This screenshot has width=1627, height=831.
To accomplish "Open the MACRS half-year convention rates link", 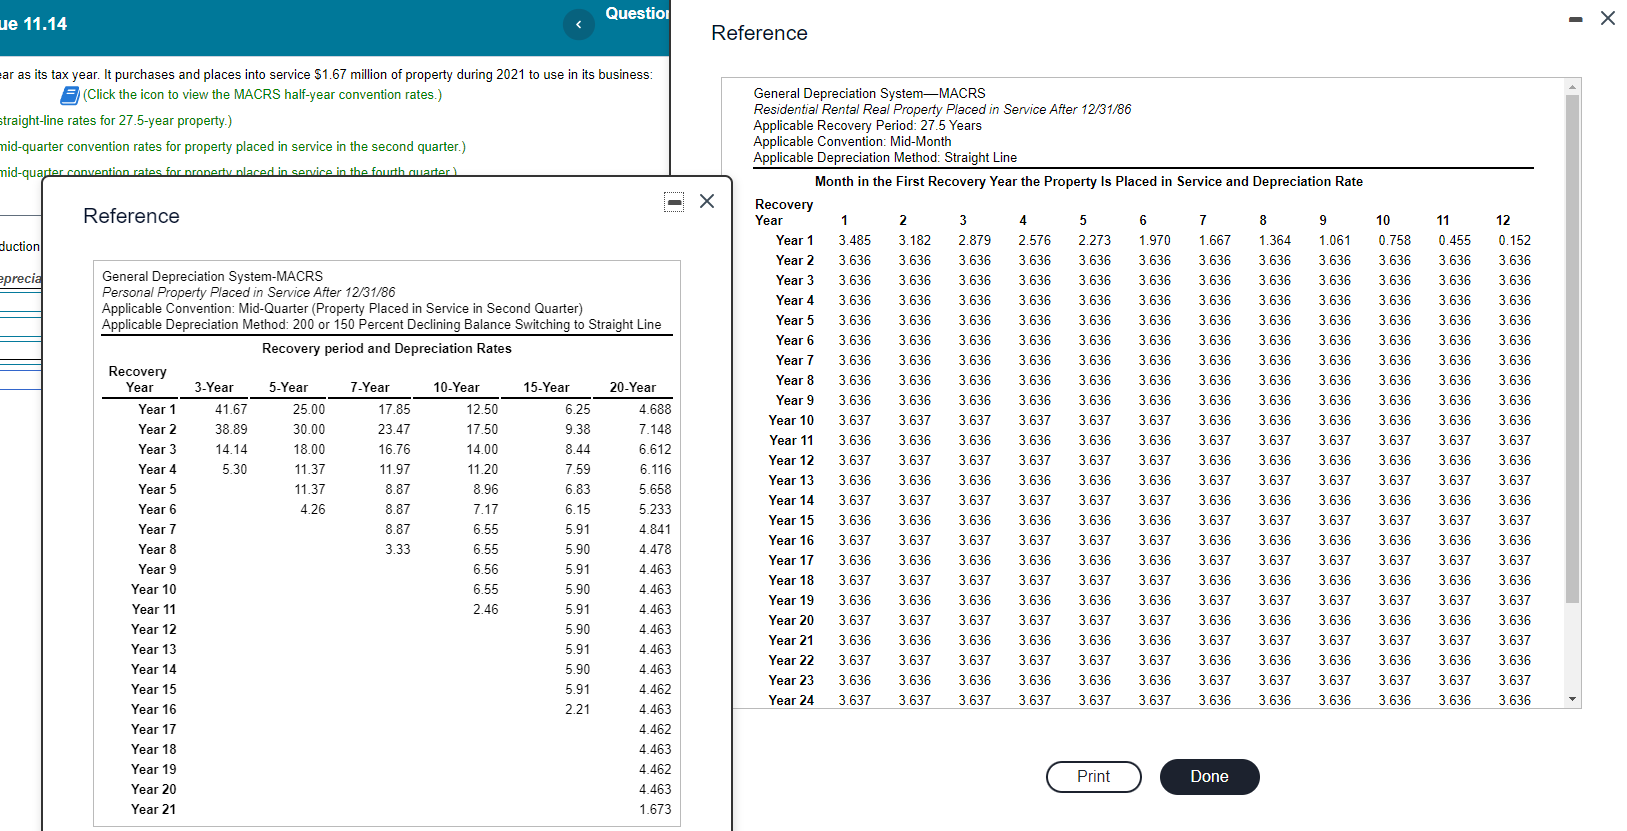I will tap(262, 95).
